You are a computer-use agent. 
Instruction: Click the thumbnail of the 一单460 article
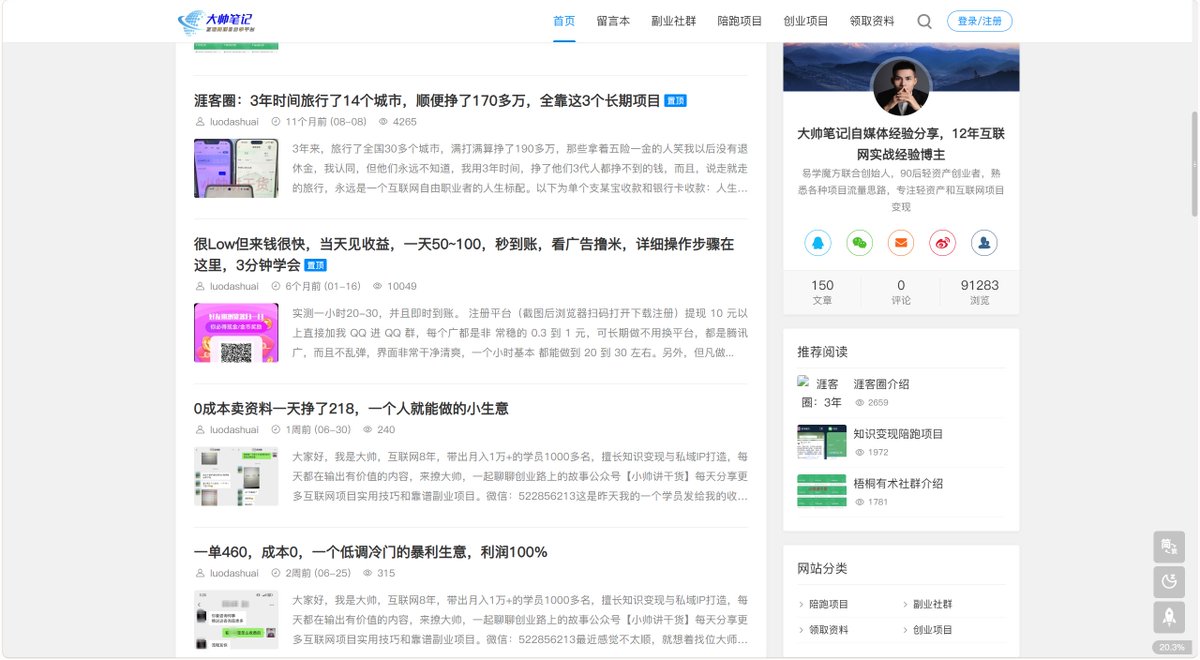236,620
